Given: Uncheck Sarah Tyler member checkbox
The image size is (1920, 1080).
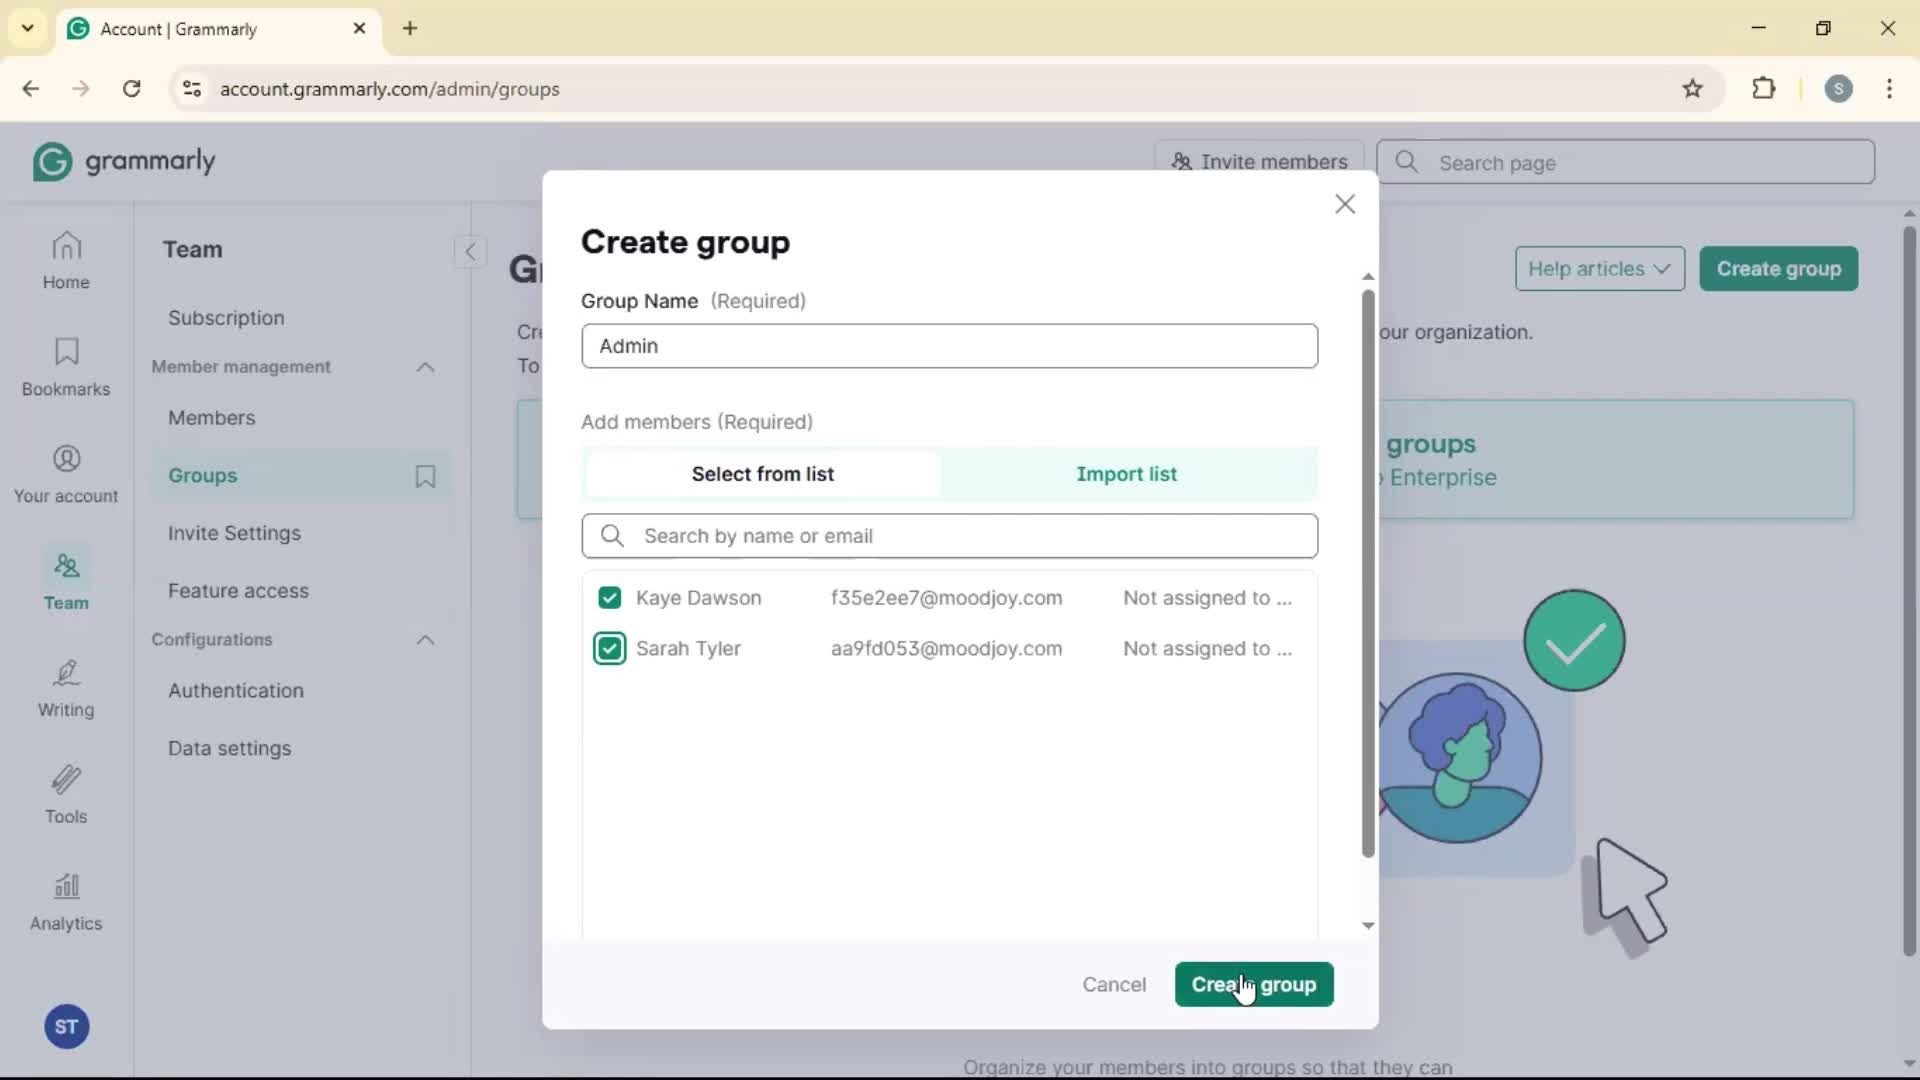Looking at the screenshot, I should 609,649.
